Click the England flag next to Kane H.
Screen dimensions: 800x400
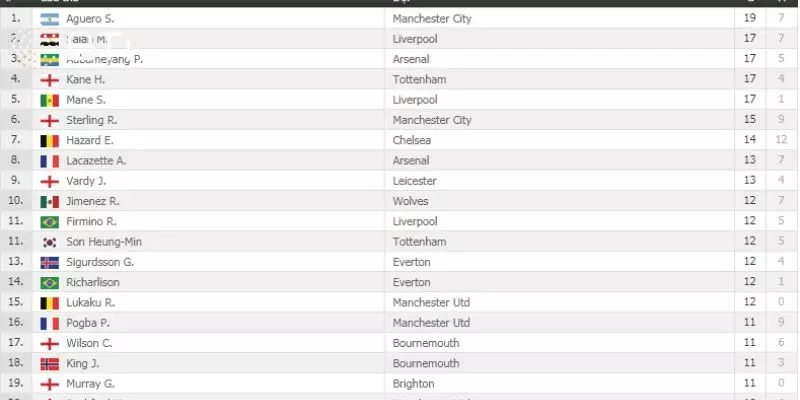(49, 80)
